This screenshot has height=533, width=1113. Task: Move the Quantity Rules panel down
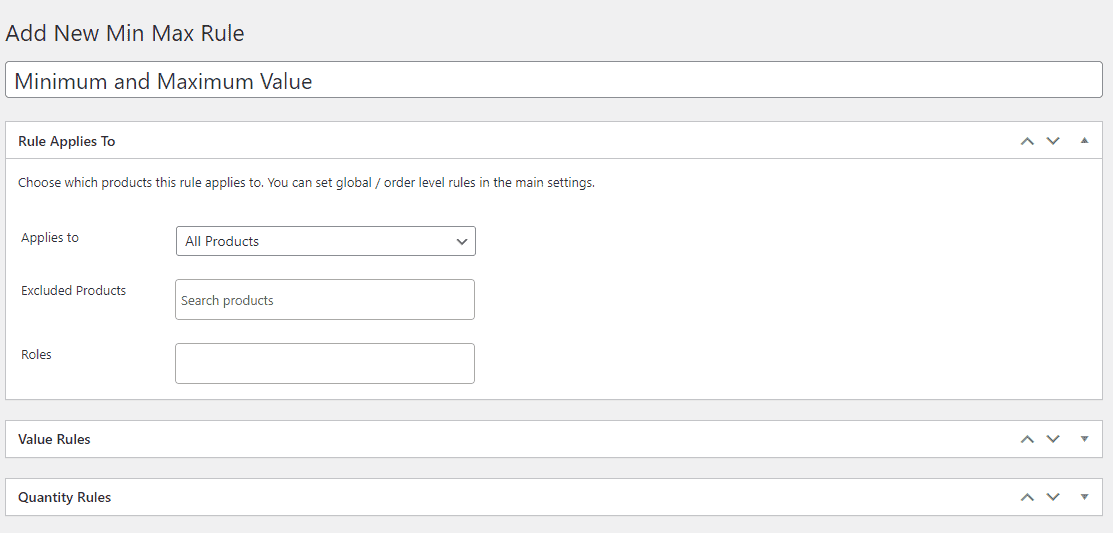1053,497
